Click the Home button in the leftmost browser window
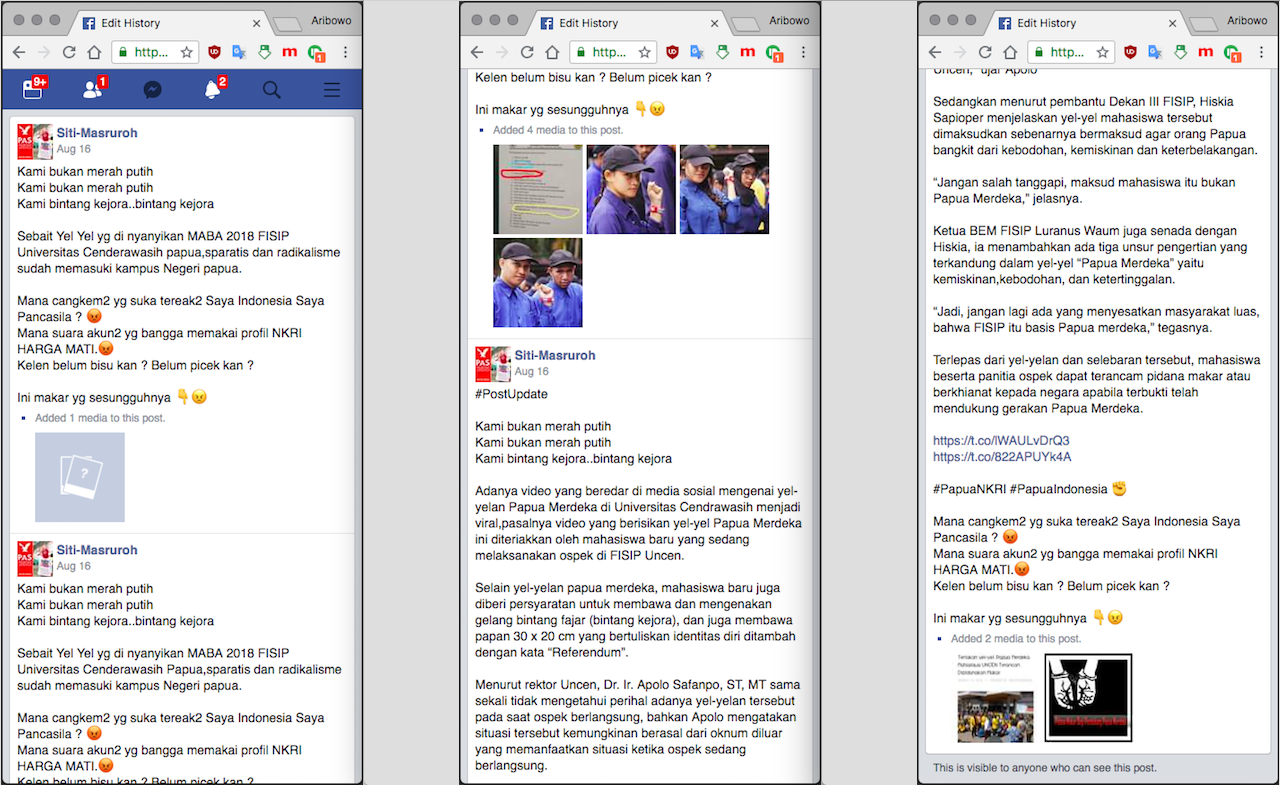The height and width of the screenshot is (785, 1280). click(x=94, y=52)
